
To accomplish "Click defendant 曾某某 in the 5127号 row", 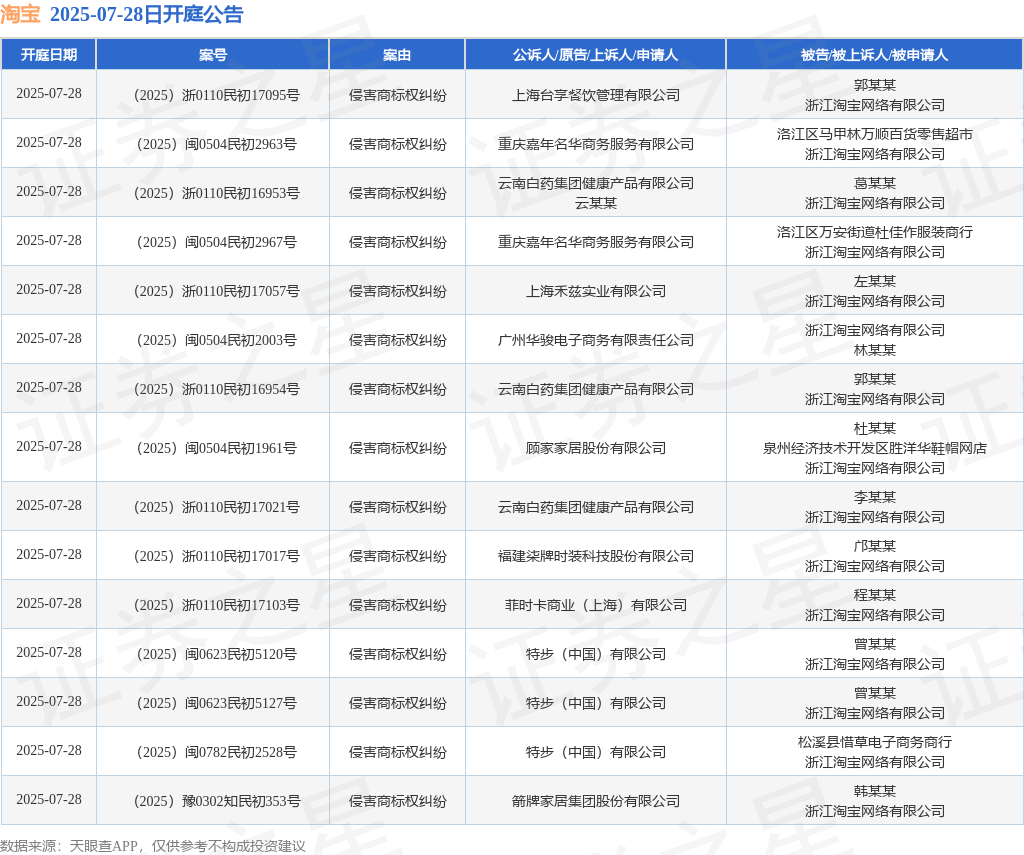I will (874, 693).
